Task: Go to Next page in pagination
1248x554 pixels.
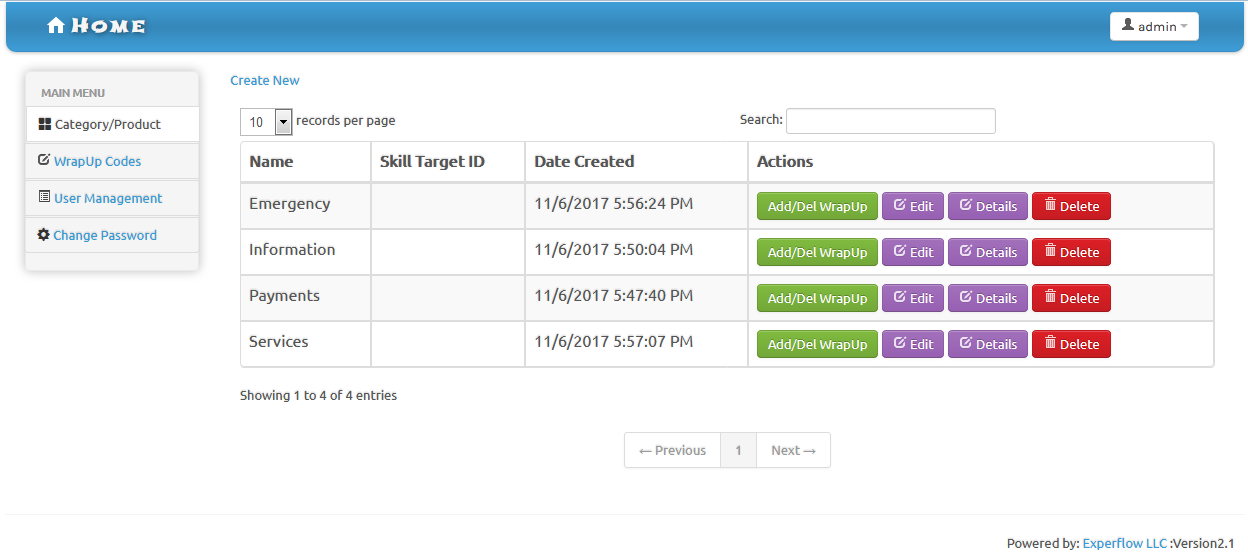Action: click(793, 450)
